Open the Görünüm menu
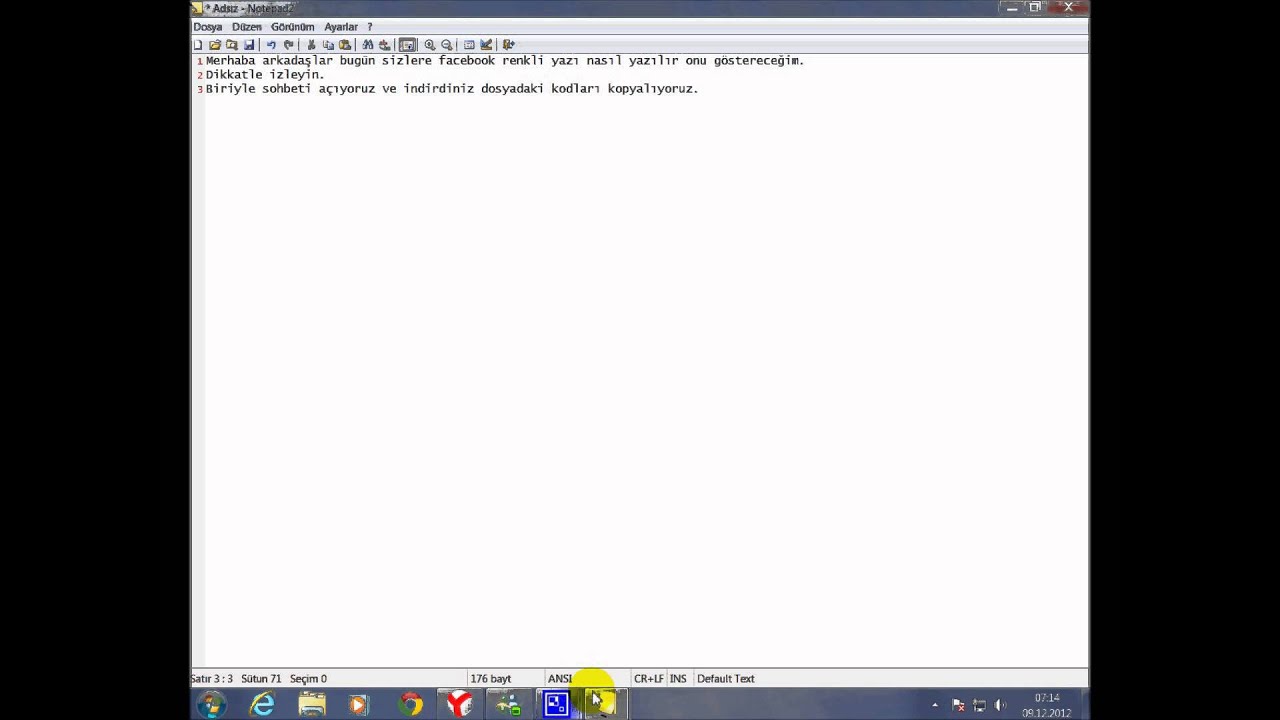The image size is (1280, 720). pyautogui.click(x=293, y=27)
